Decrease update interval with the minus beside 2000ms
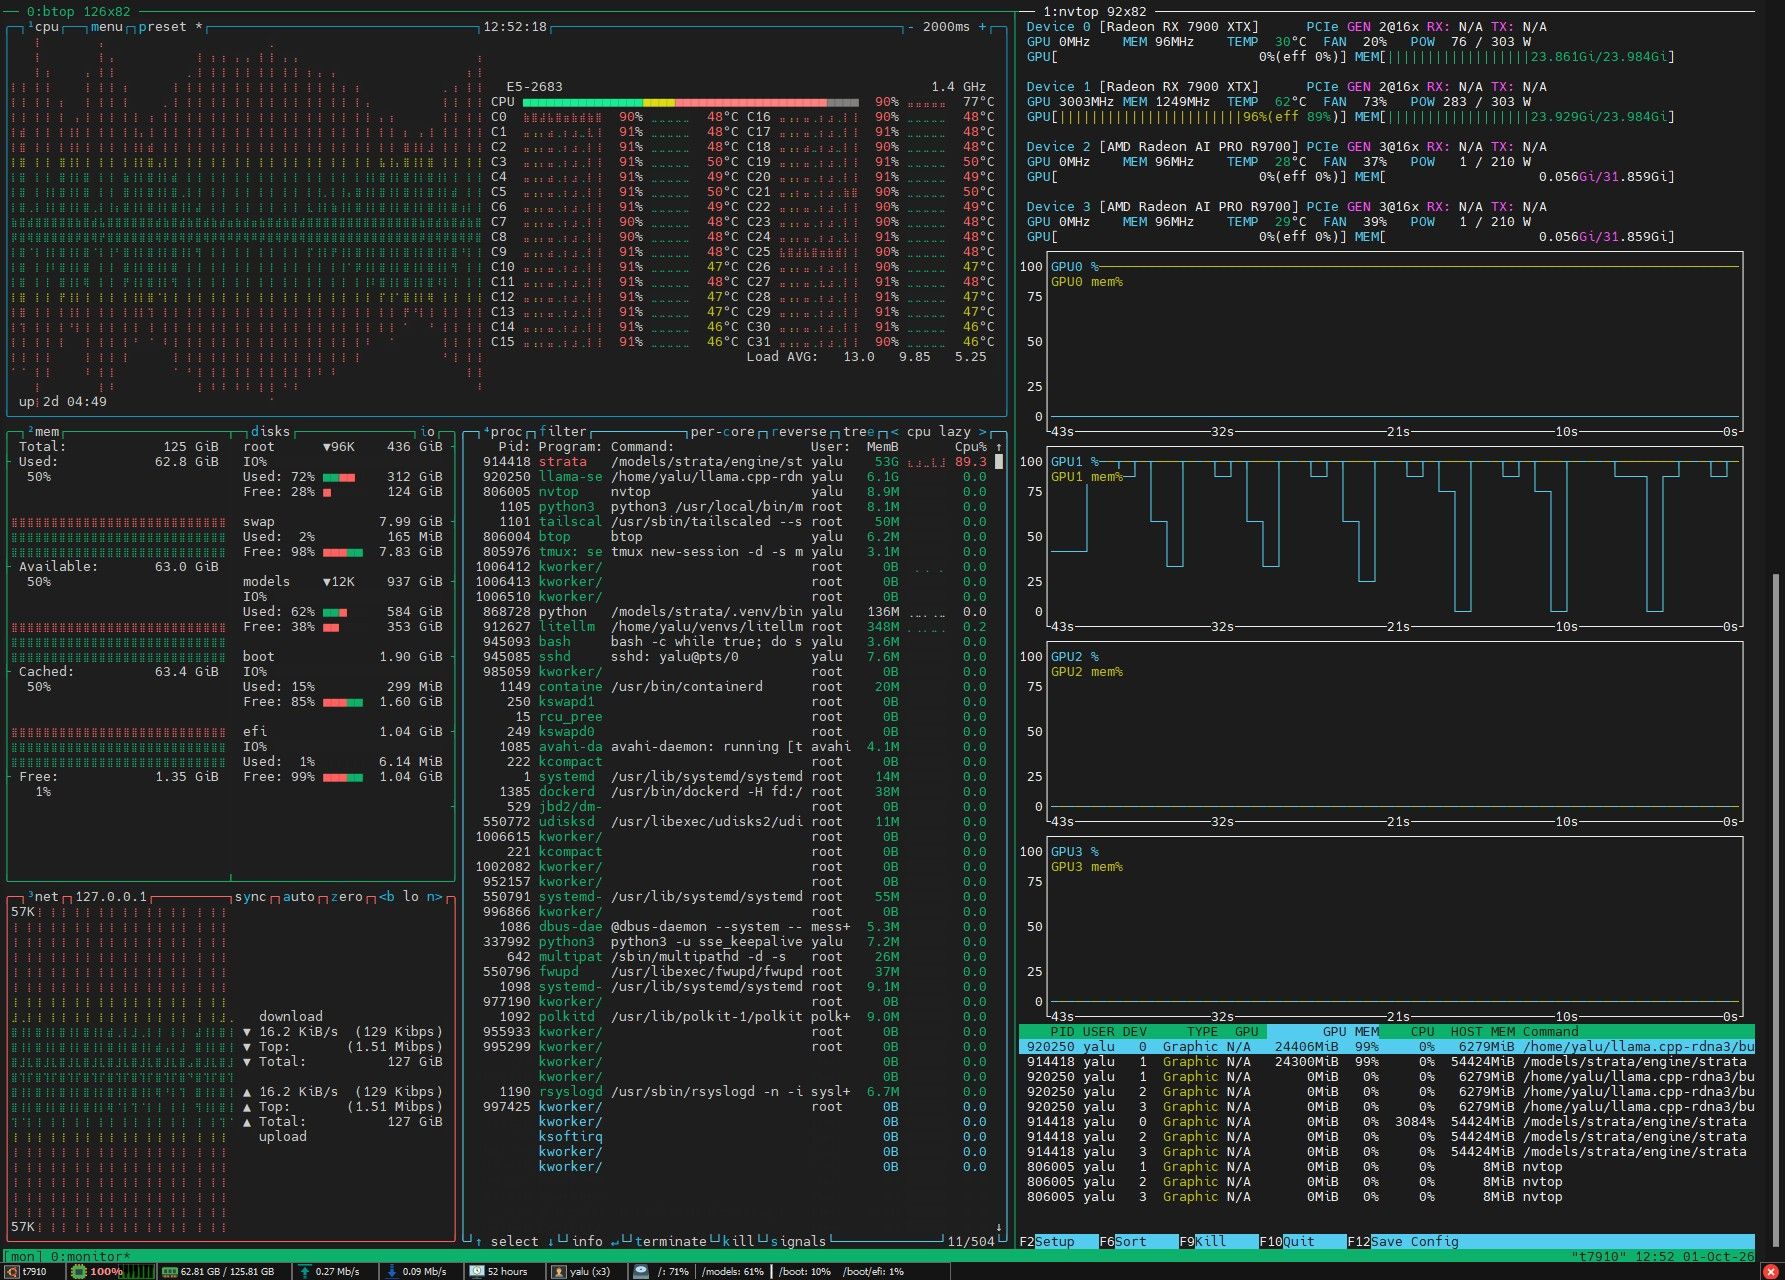This screenshot has width=1785, height=1280. [911, 27]
